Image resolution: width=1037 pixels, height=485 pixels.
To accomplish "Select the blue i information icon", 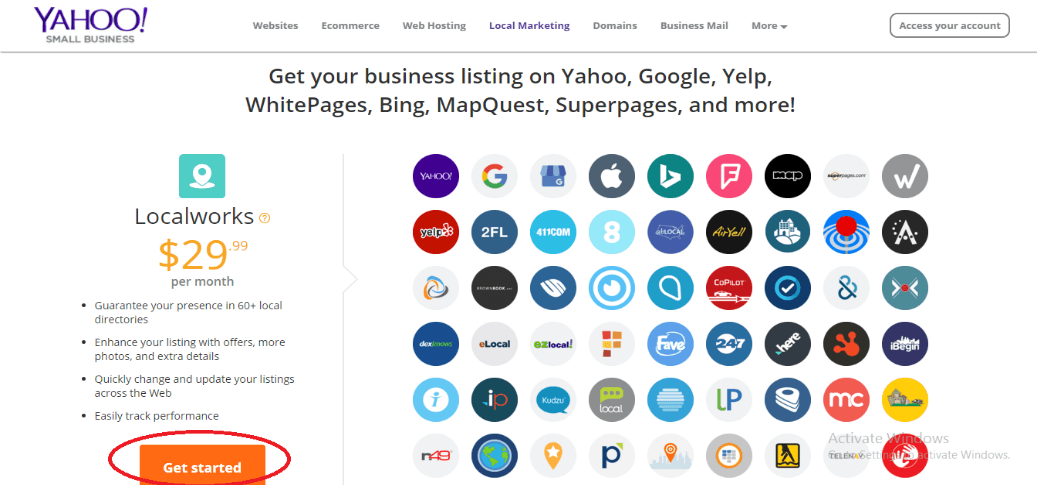I will 436,400.
